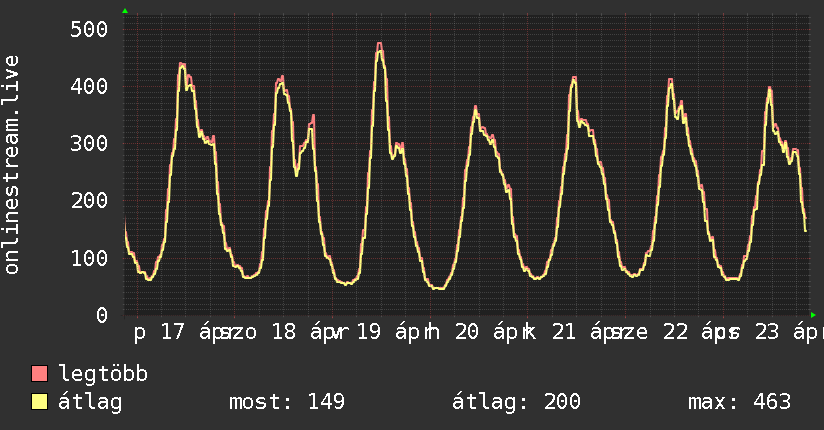The width and height of the screenshot is (824, 430).
Task: Click the x-axis date label 18
Action: point(284,332)
